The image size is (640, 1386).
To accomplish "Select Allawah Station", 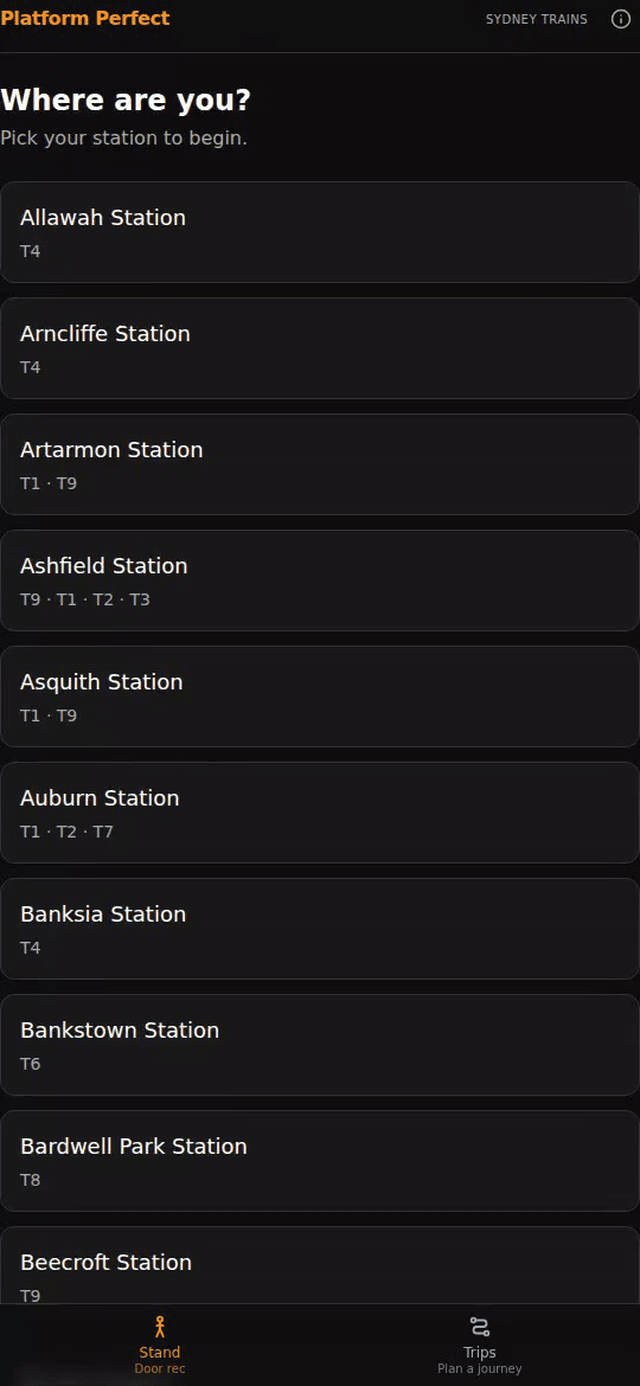I will [320, 232].
